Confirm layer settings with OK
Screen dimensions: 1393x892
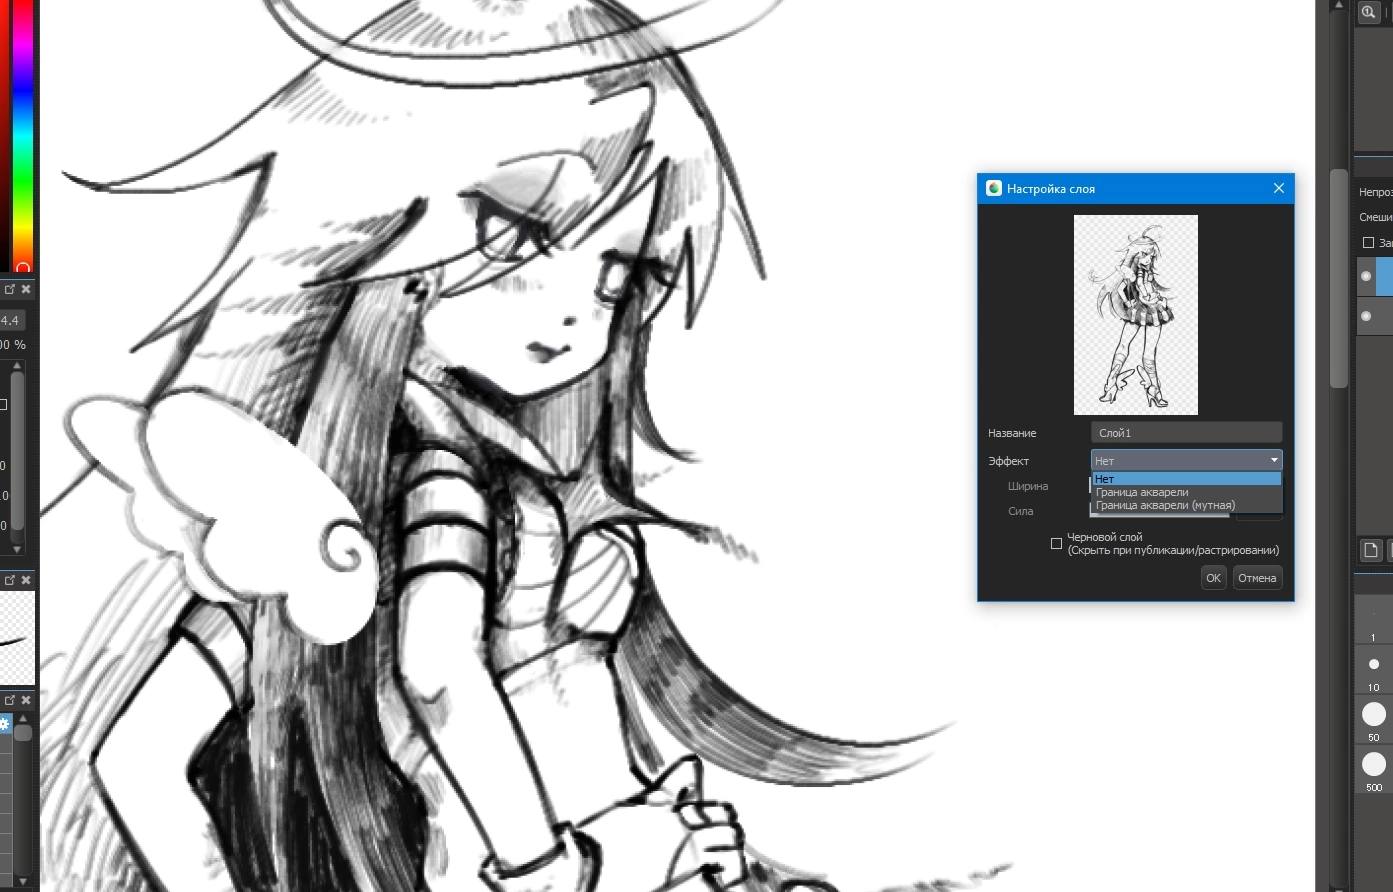click(1213, 578)
